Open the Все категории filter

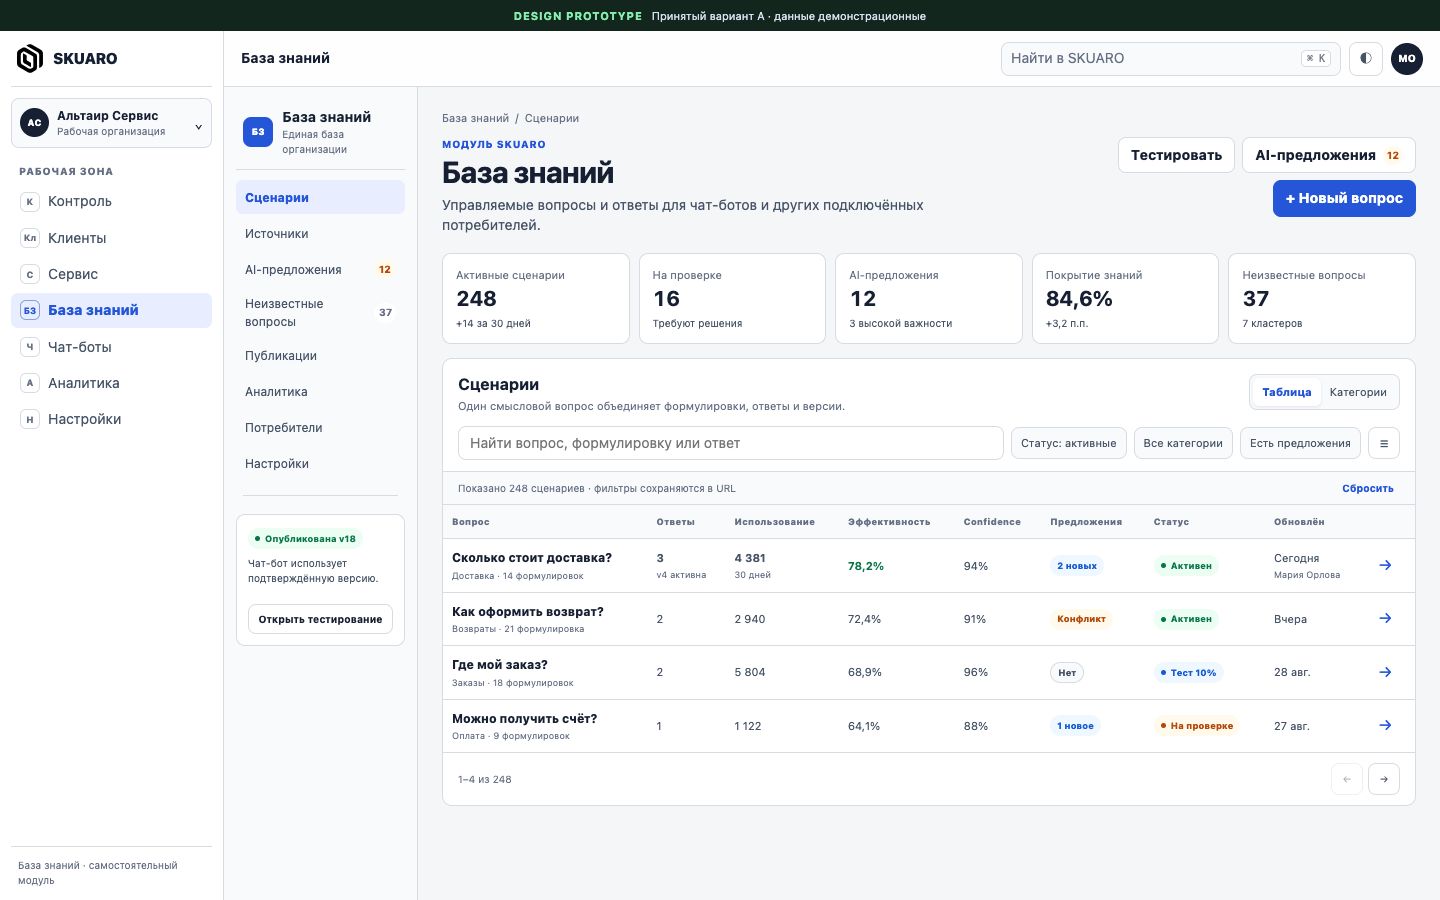point(1183,443)
